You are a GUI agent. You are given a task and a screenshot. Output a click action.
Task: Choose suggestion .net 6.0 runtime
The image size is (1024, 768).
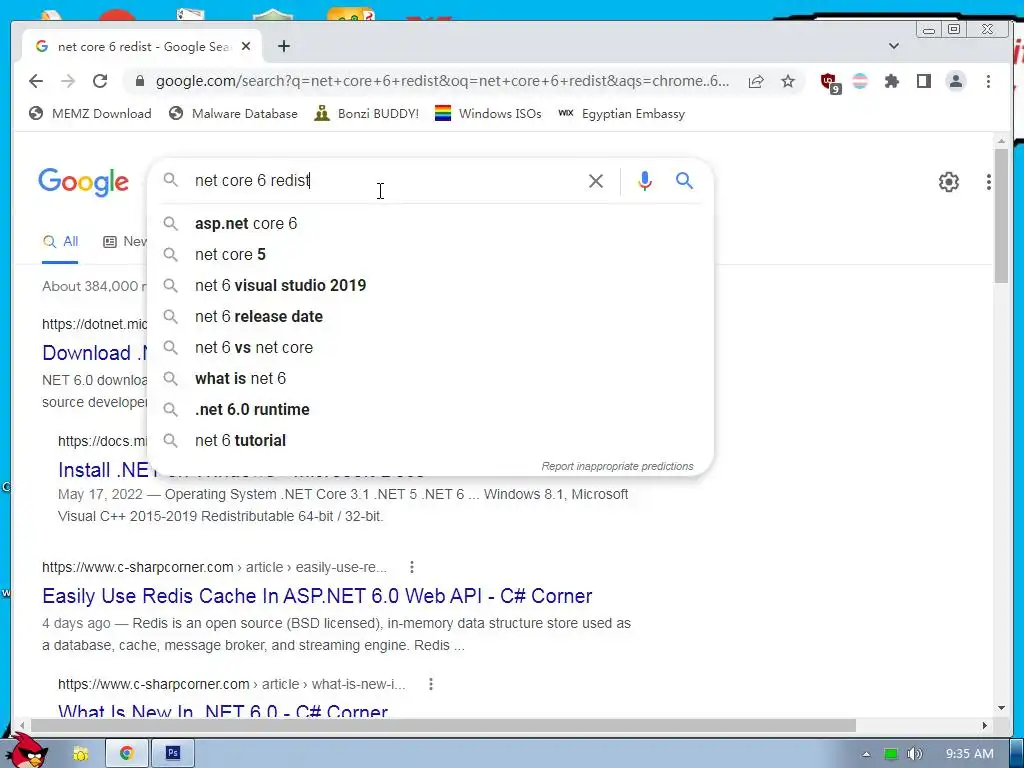click(x=431, y=409)
